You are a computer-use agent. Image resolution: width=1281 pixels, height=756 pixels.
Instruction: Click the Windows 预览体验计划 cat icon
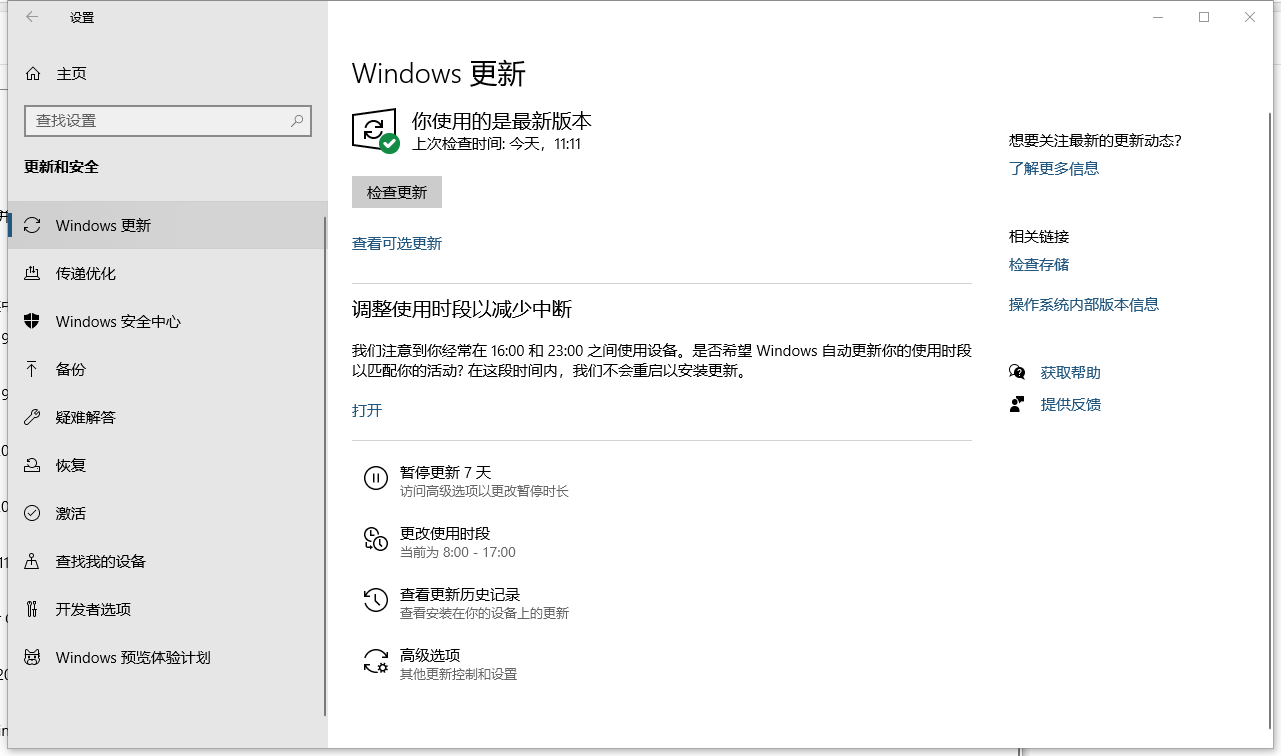click(33, 657)
